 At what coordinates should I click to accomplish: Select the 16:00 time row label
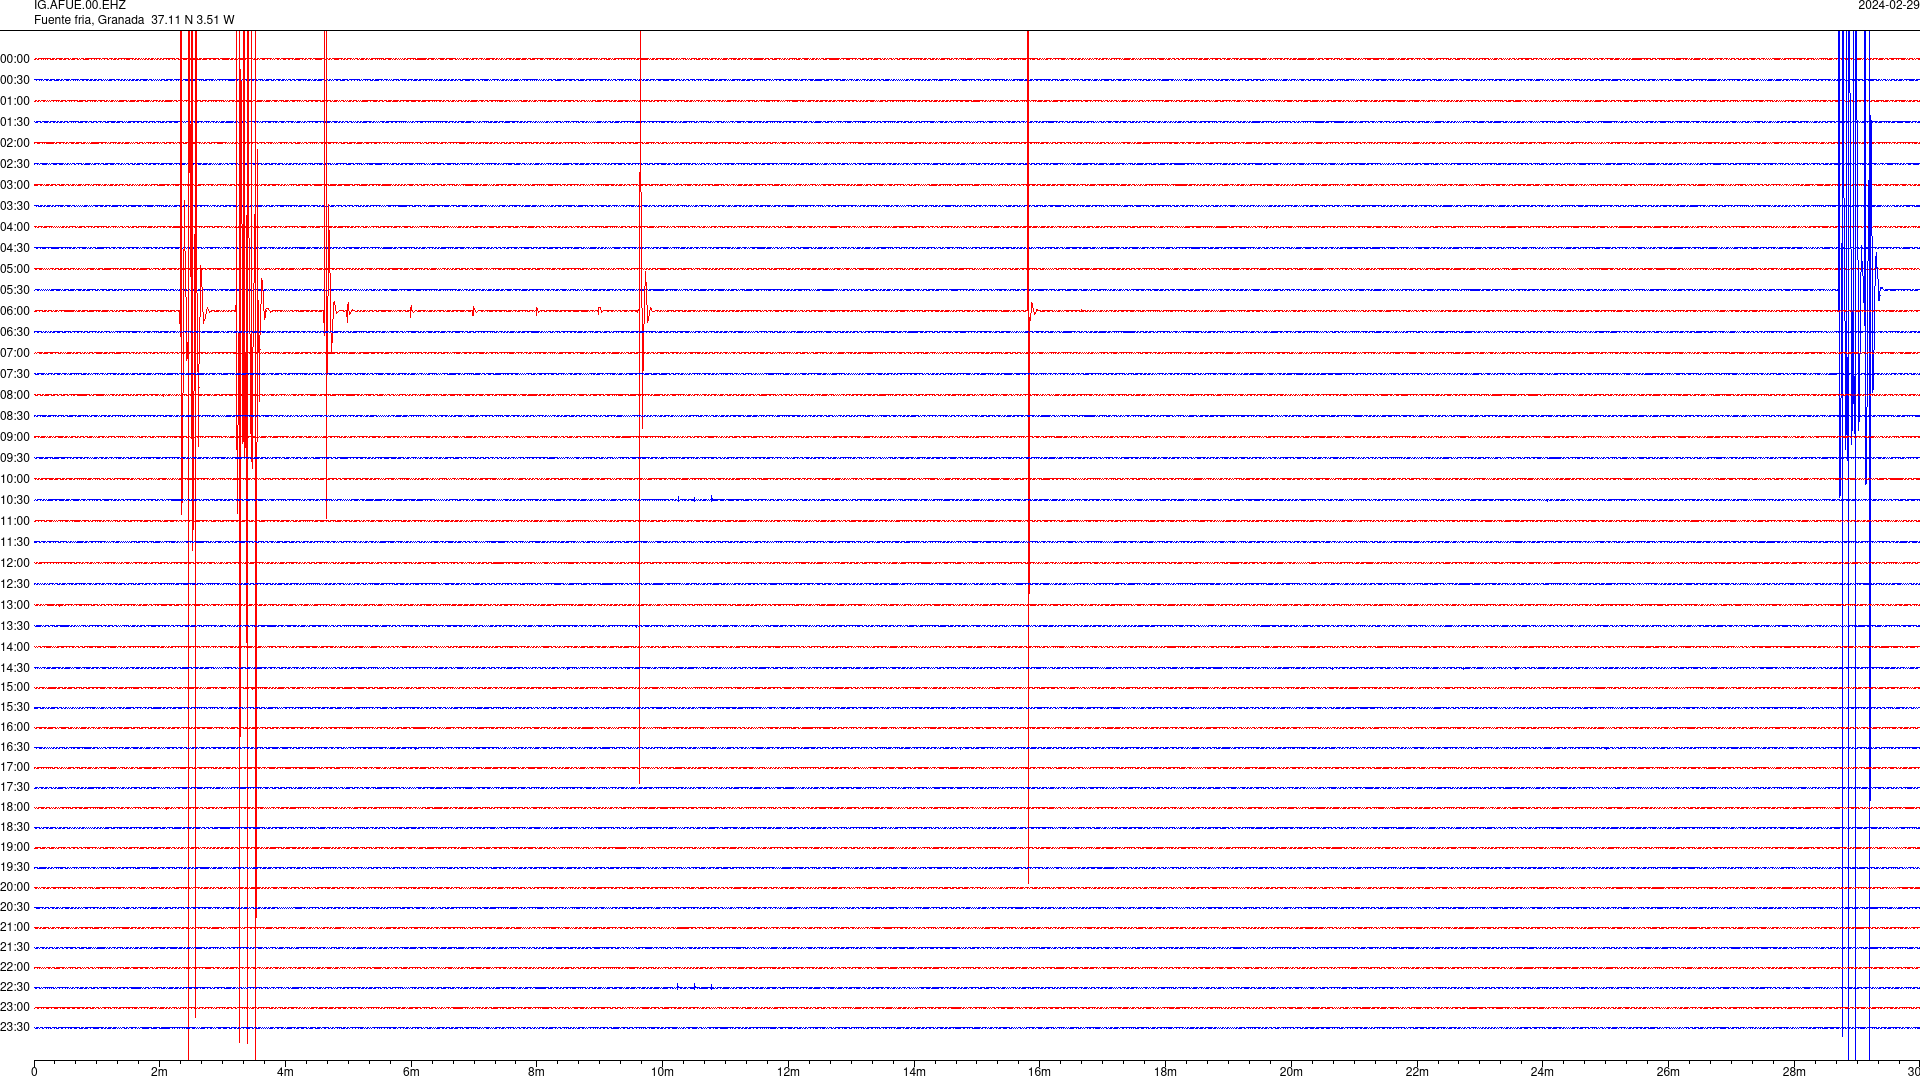pos(15,727)
